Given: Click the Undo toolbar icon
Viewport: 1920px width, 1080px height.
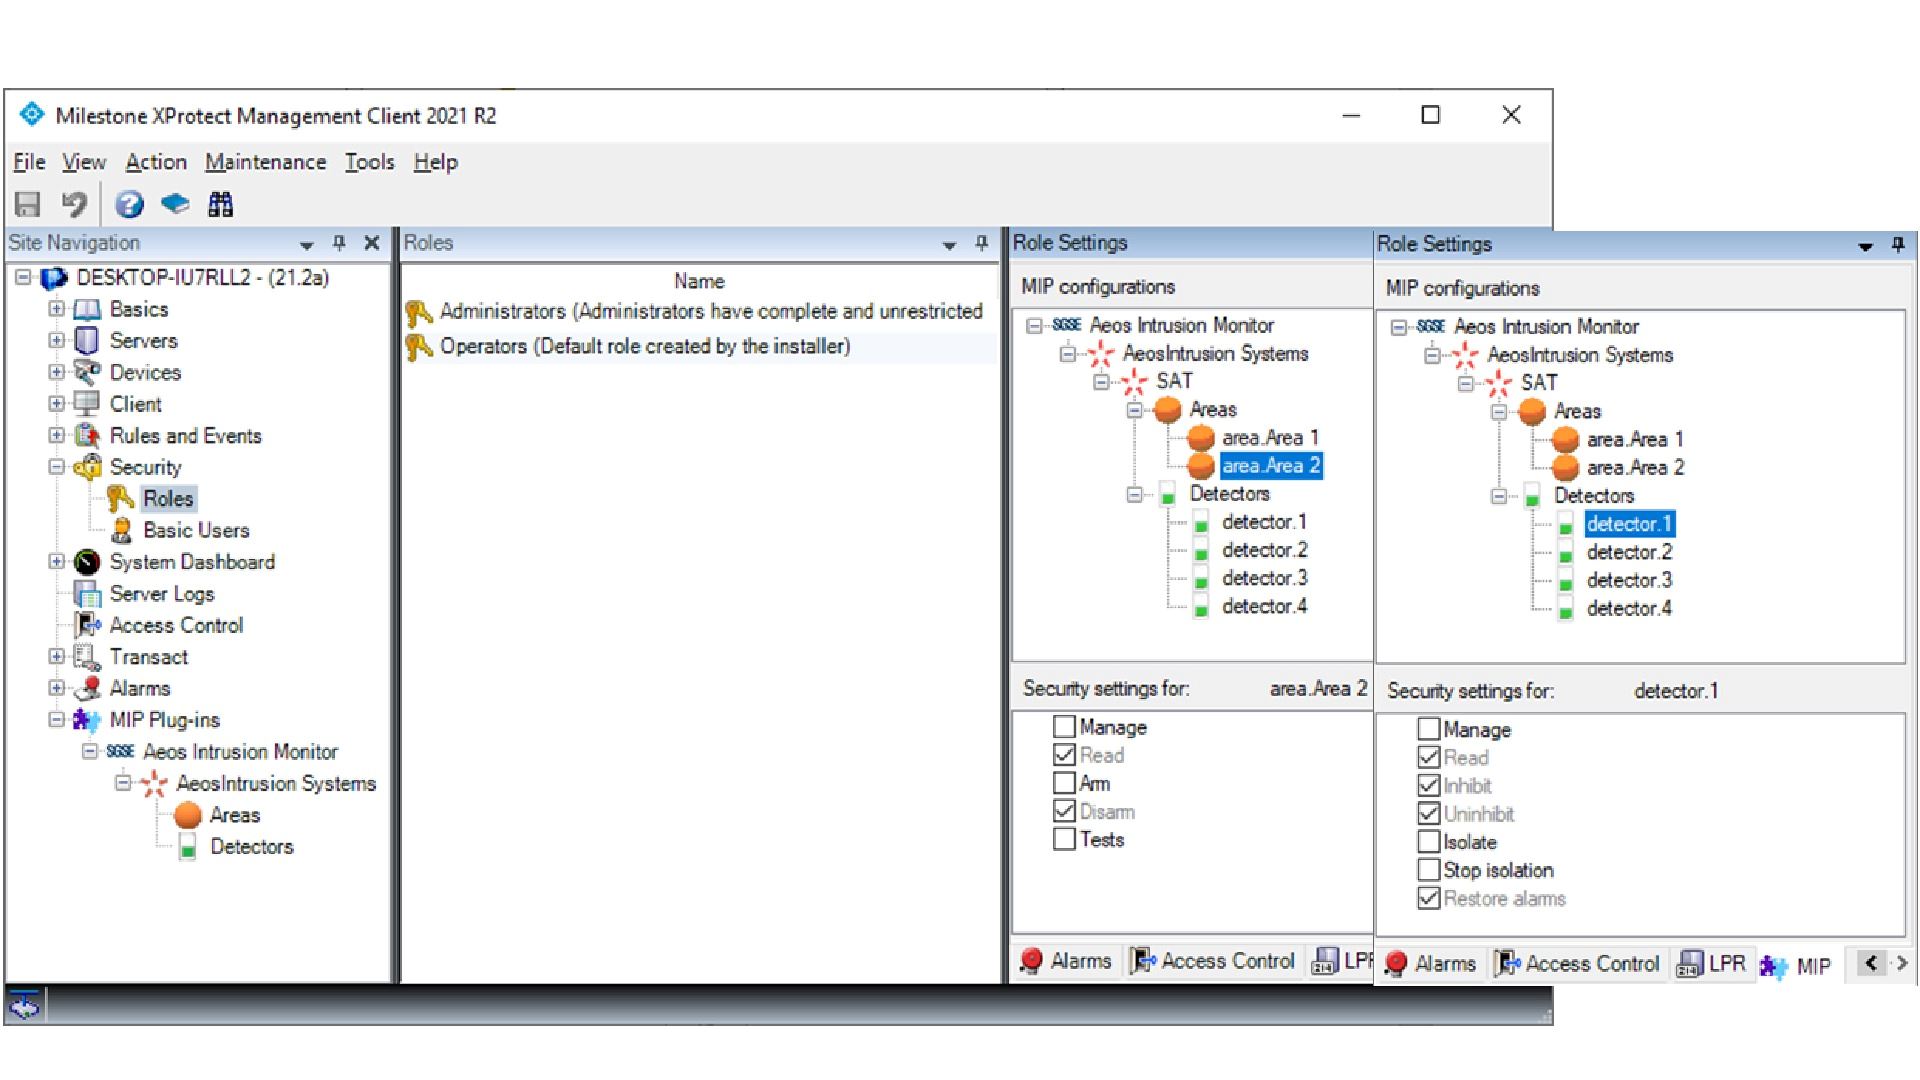Looking at the screenshot, I should 74,204.
